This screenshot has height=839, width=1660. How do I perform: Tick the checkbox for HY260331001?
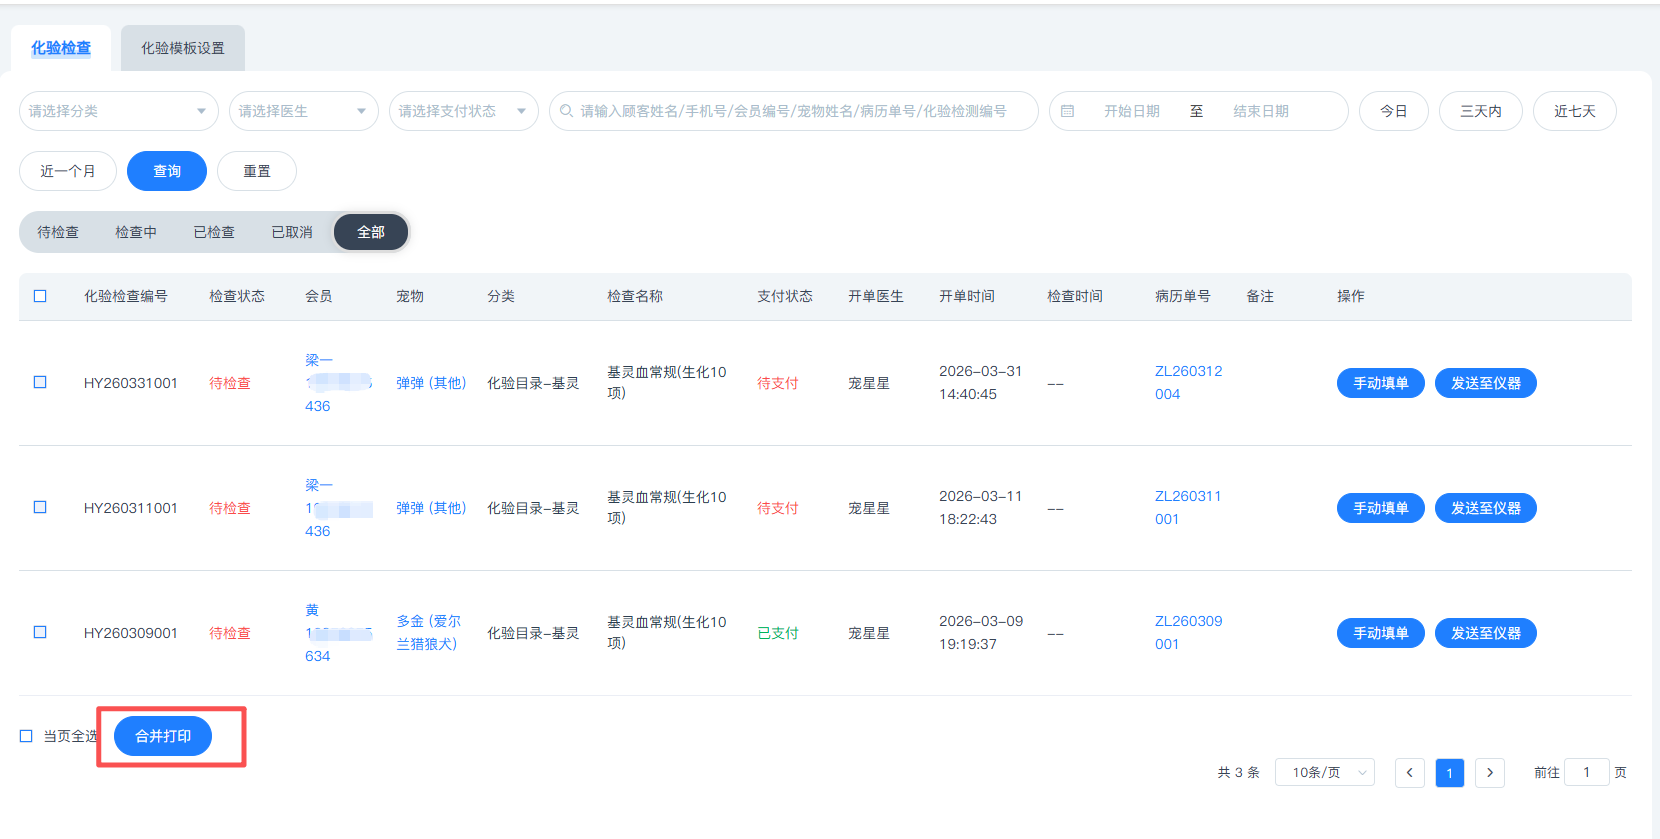(x=40, y=382)
